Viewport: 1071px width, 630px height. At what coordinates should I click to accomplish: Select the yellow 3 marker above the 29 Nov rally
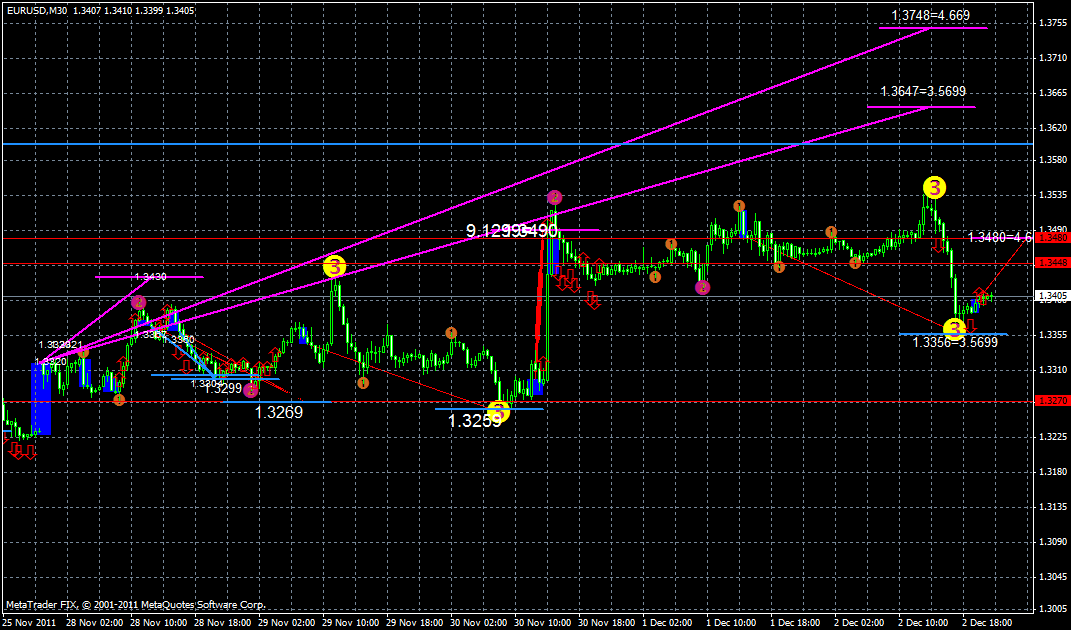(334, 266)
